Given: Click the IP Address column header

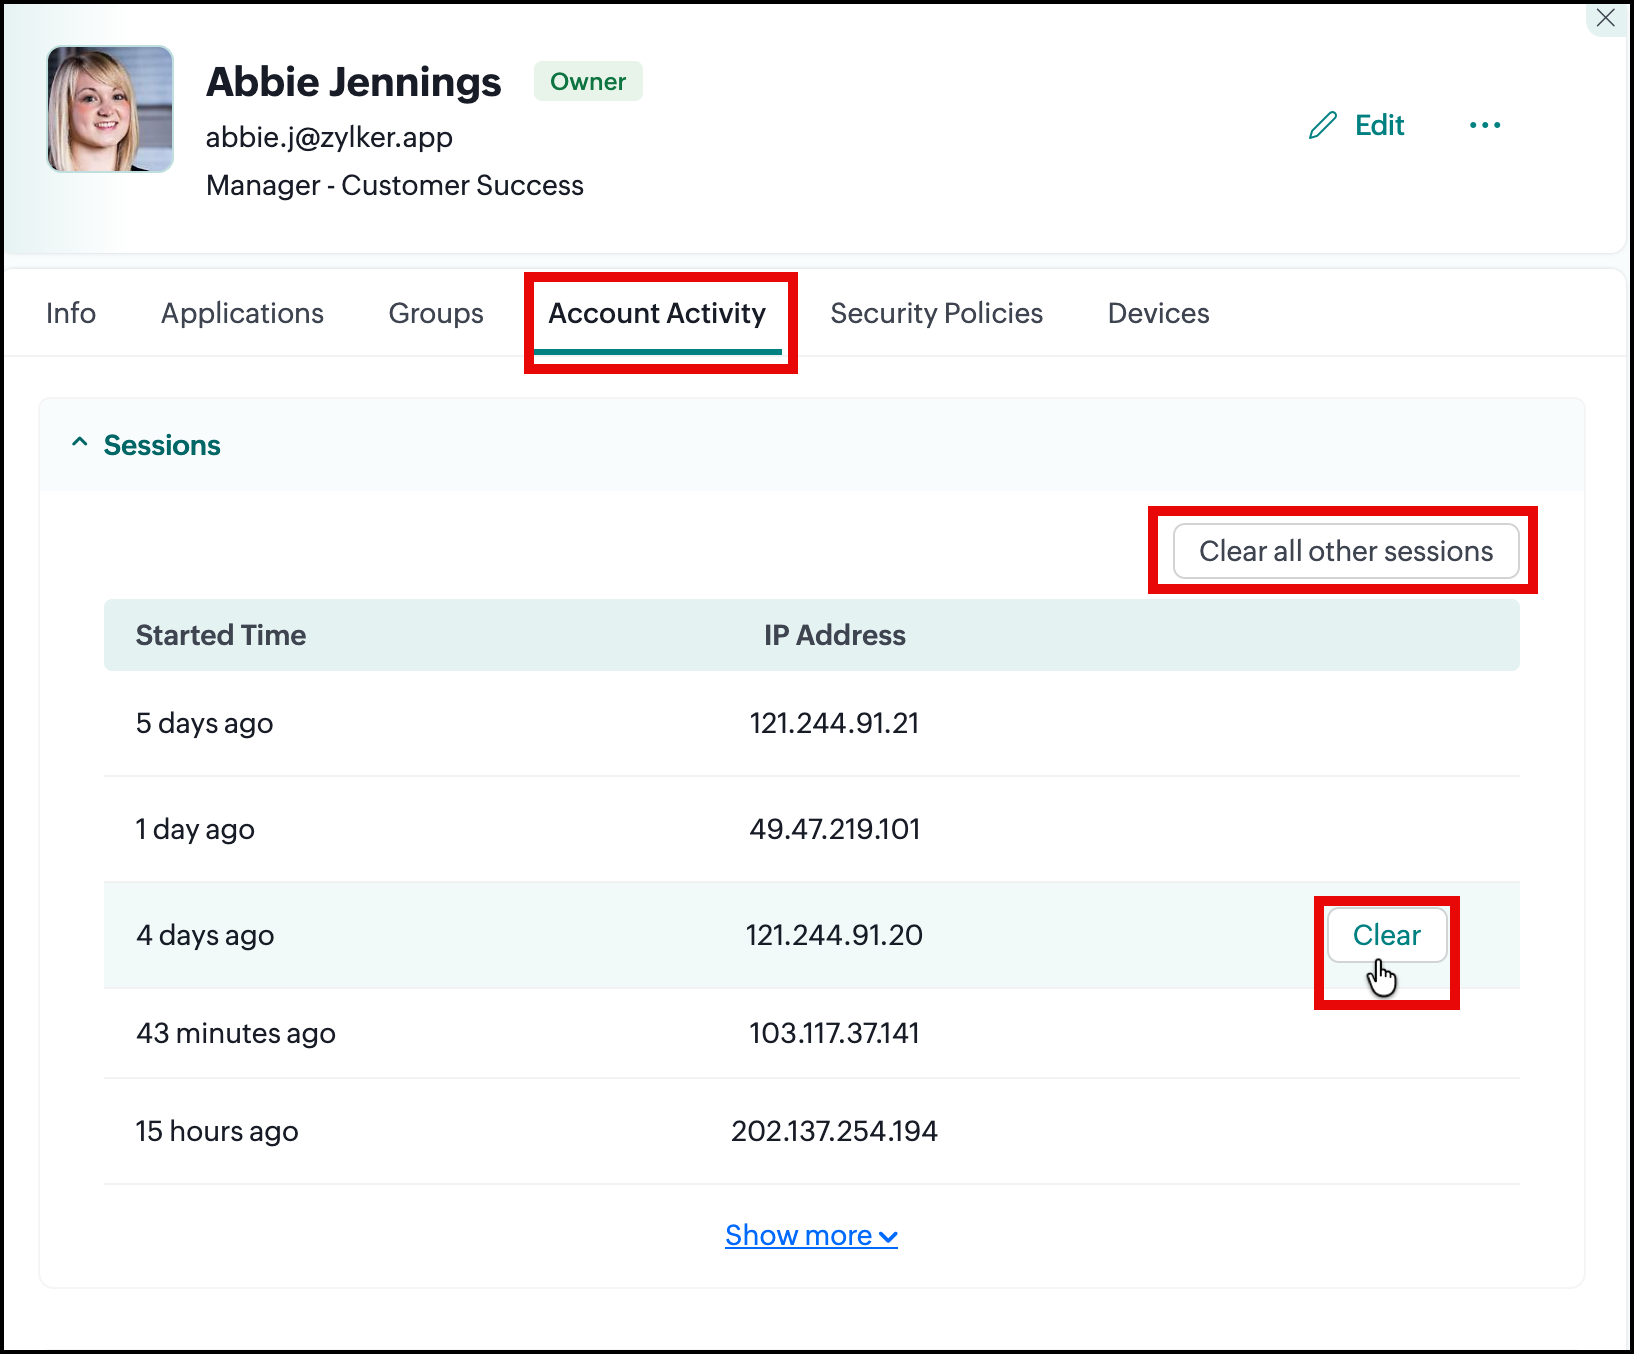Looking at the screenshot, I should pos(835,636).
